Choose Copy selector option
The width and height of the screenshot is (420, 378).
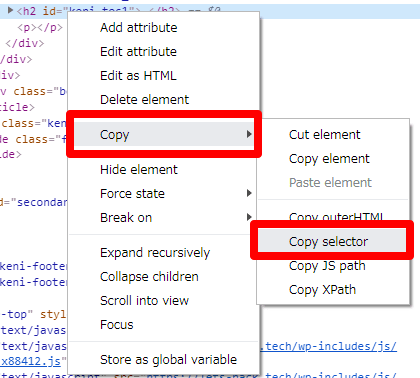pyautogui.click(x=332, y=241)
